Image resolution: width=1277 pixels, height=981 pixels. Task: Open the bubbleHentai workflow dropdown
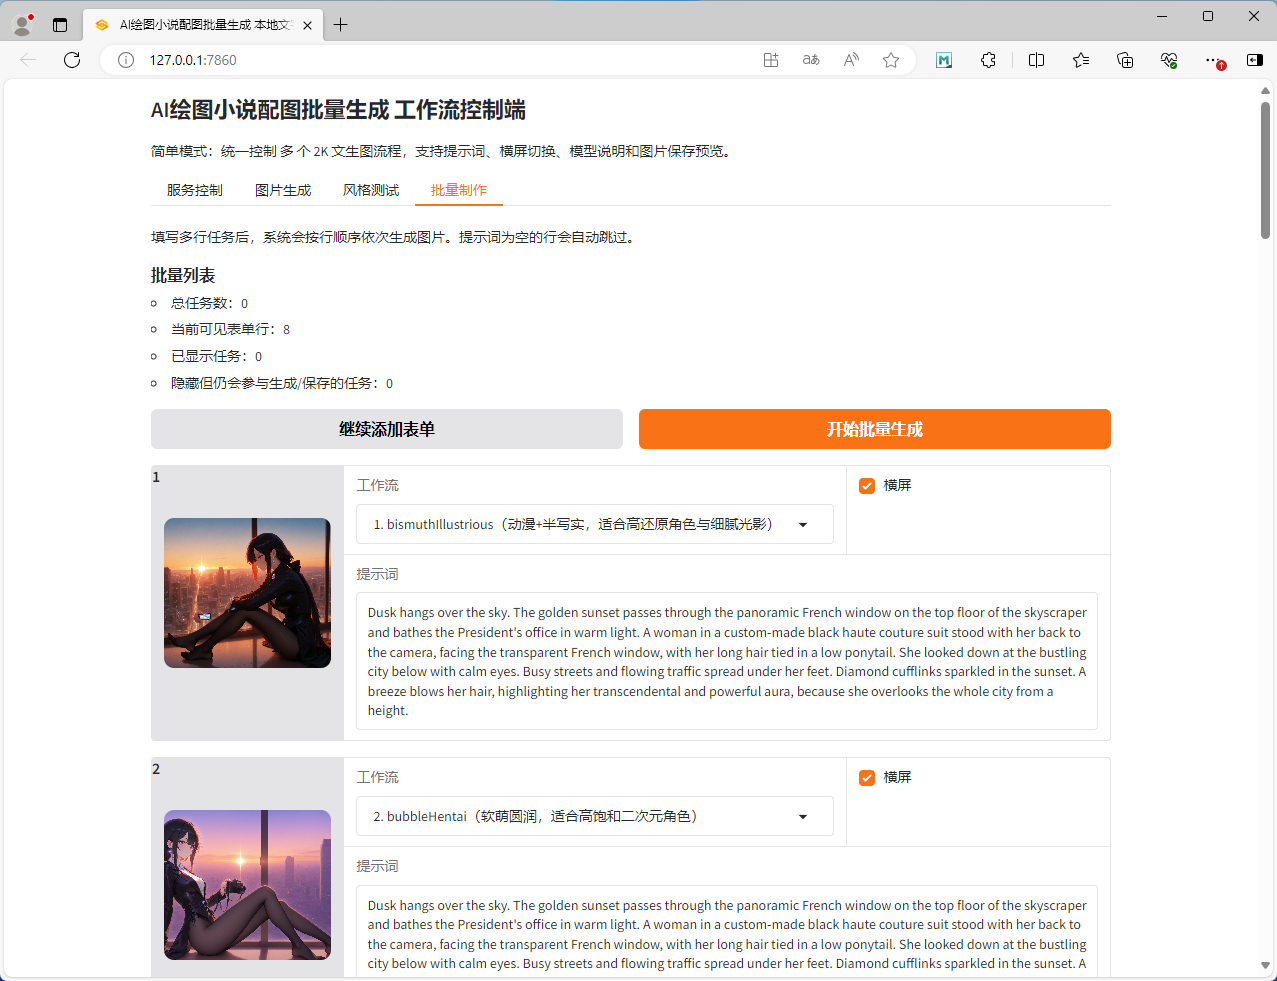pos(594,816)
